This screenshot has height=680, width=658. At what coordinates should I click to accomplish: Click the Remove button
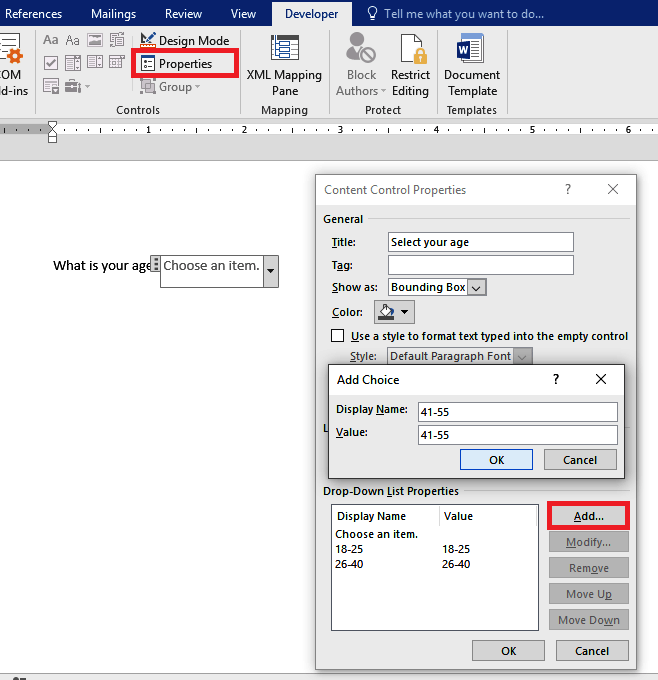pos(588,568)
